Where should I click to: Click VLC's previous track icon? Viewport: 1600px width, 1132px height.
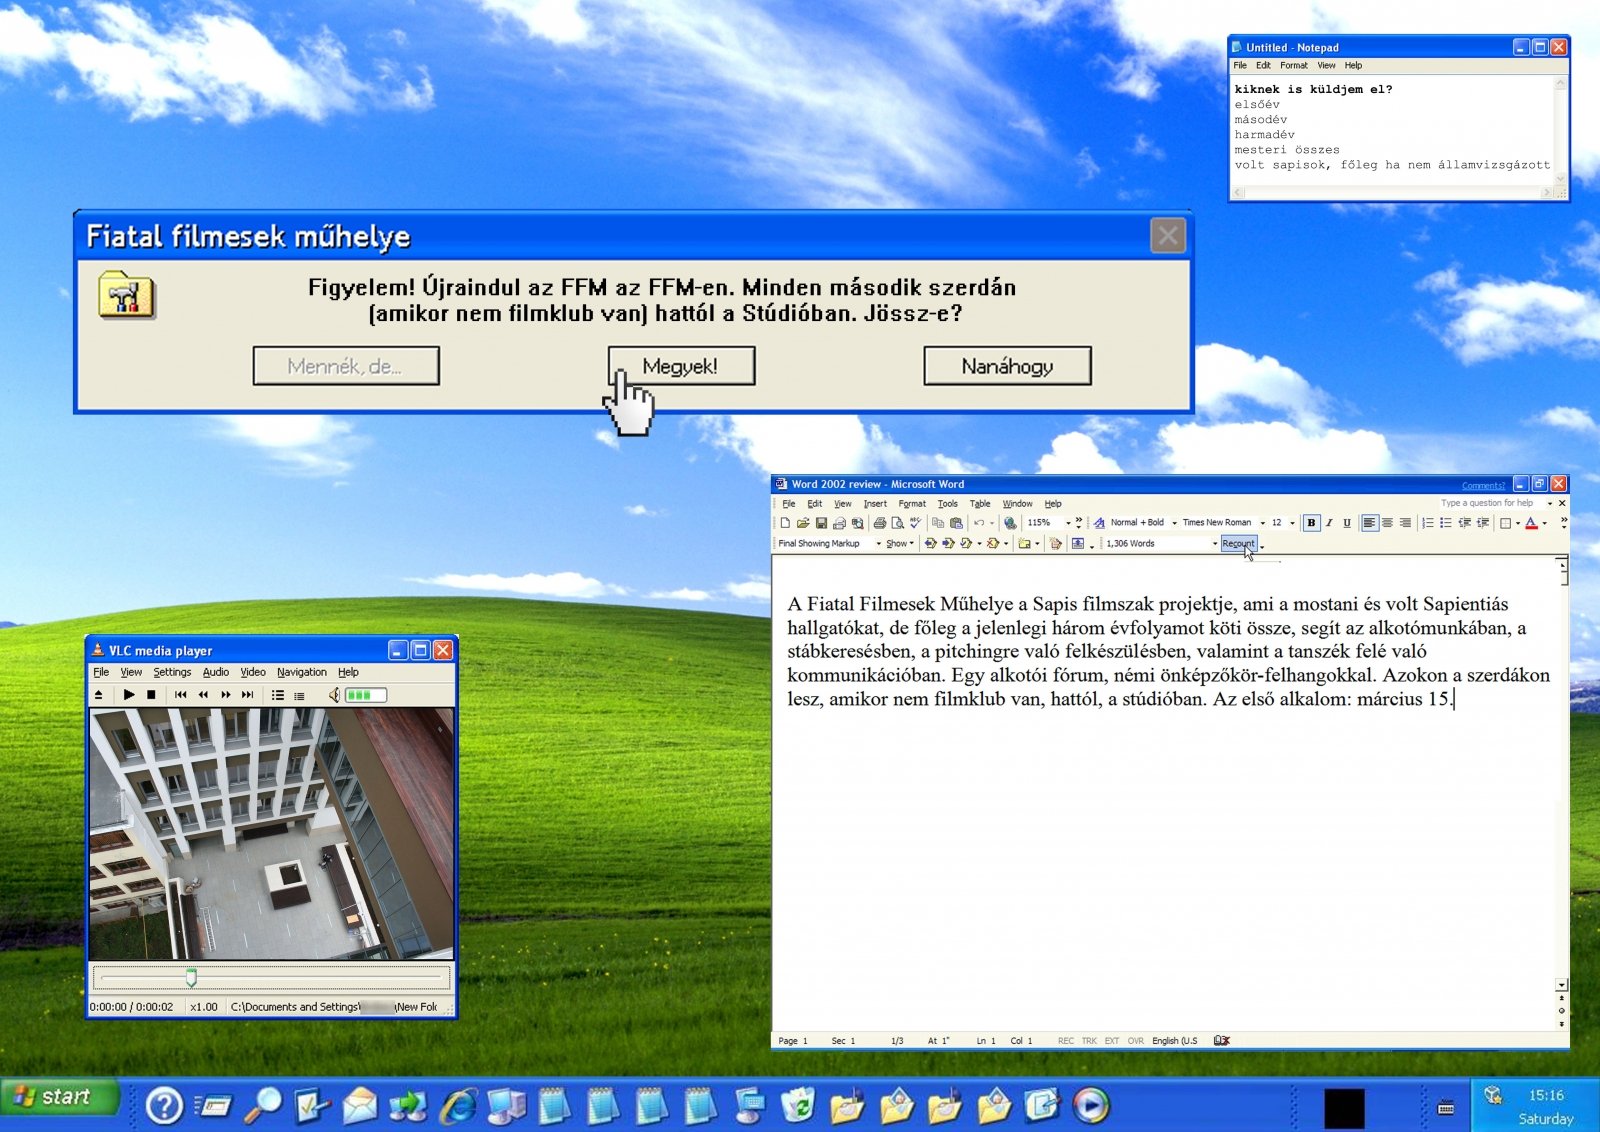click(181, 695)
